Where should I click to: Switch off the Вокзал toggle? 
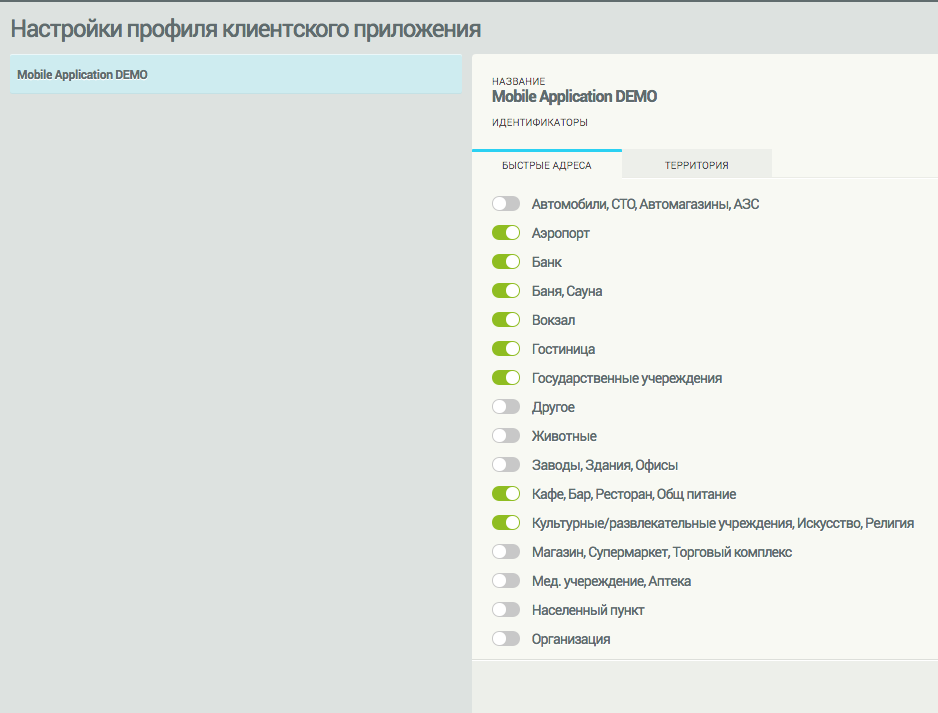(506, 320)
